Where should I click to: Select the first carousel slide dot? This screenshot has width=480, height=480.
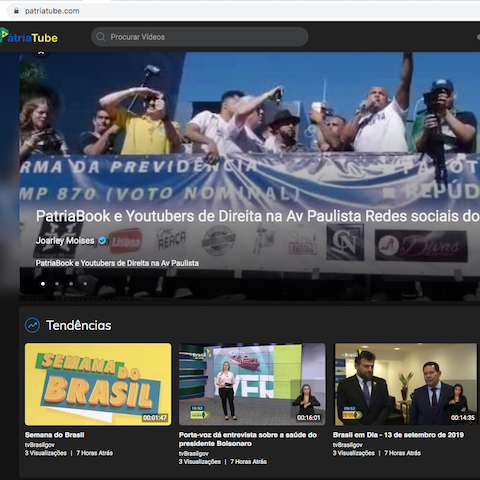pos(43,284)
